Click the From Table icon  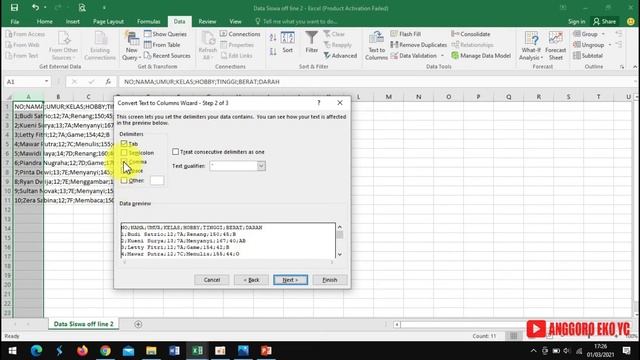[147, 45]
